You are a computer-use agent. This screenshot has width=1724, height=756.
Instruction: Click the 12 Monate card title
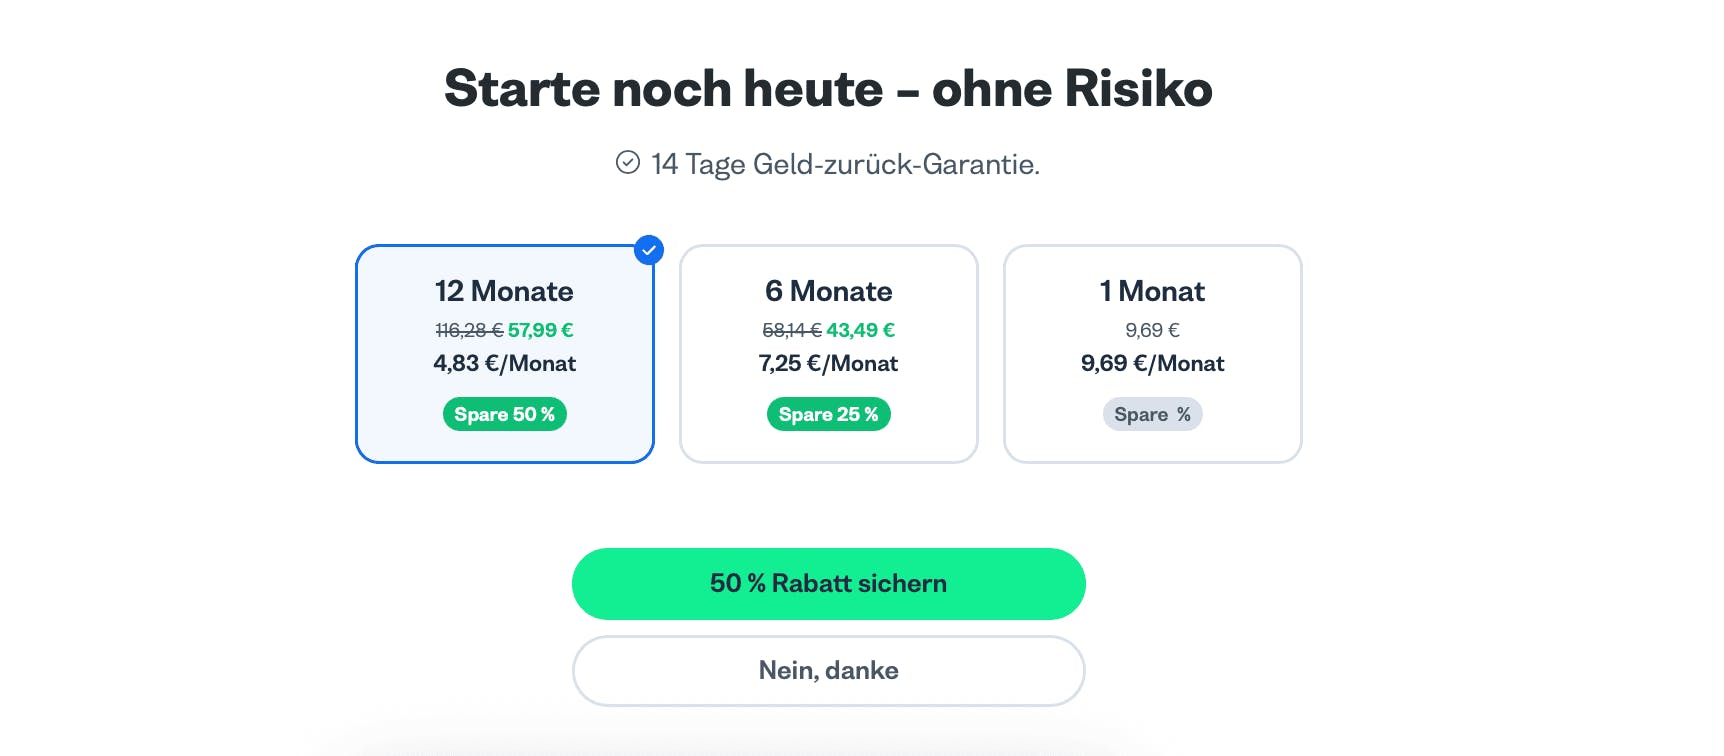coord(504,291)
